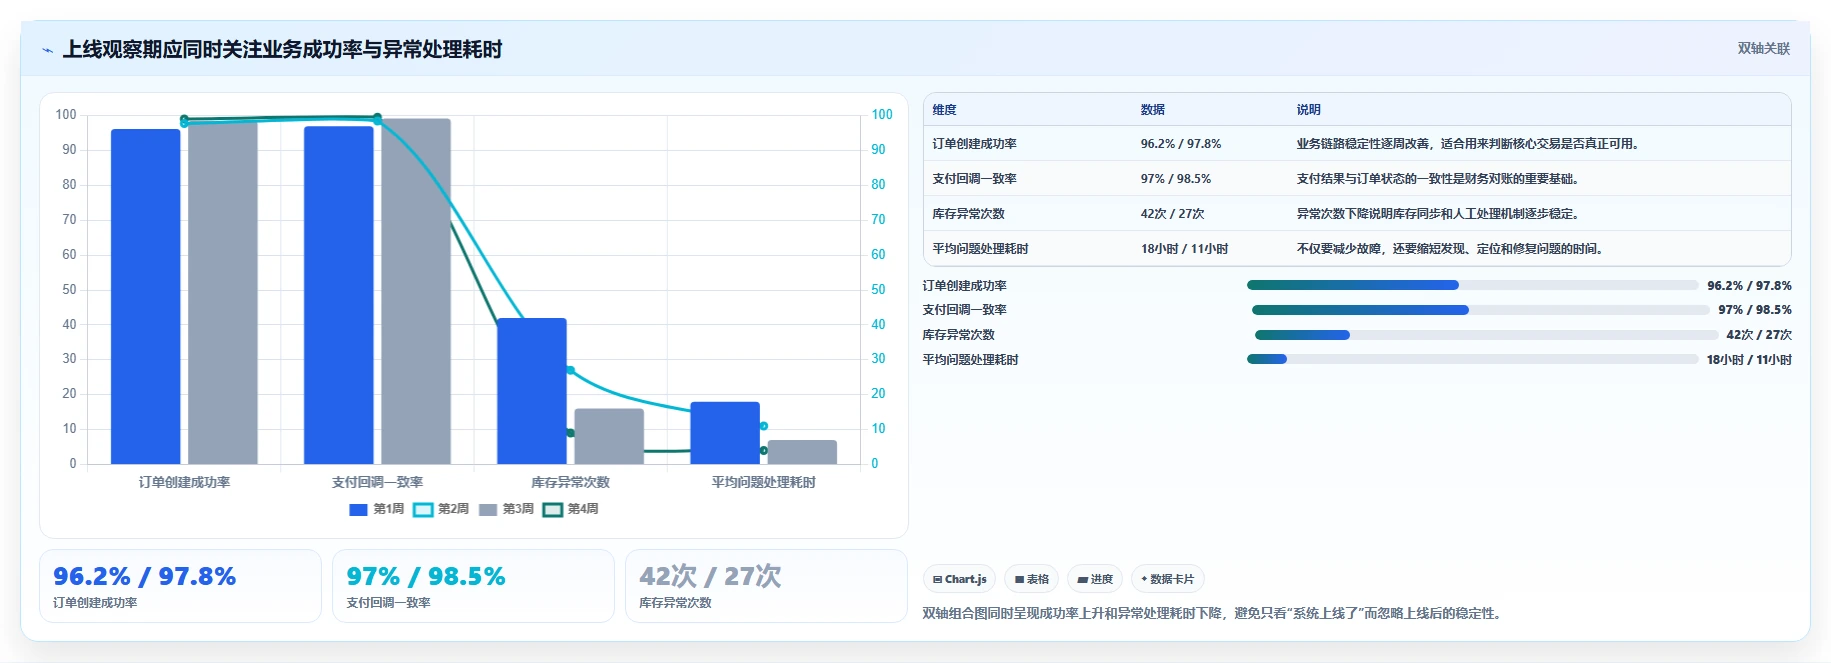The height and width of the screenshot is (663, 1831).
Task: Click the description starting 异常次数下降说明
Action: [1438, 214]
